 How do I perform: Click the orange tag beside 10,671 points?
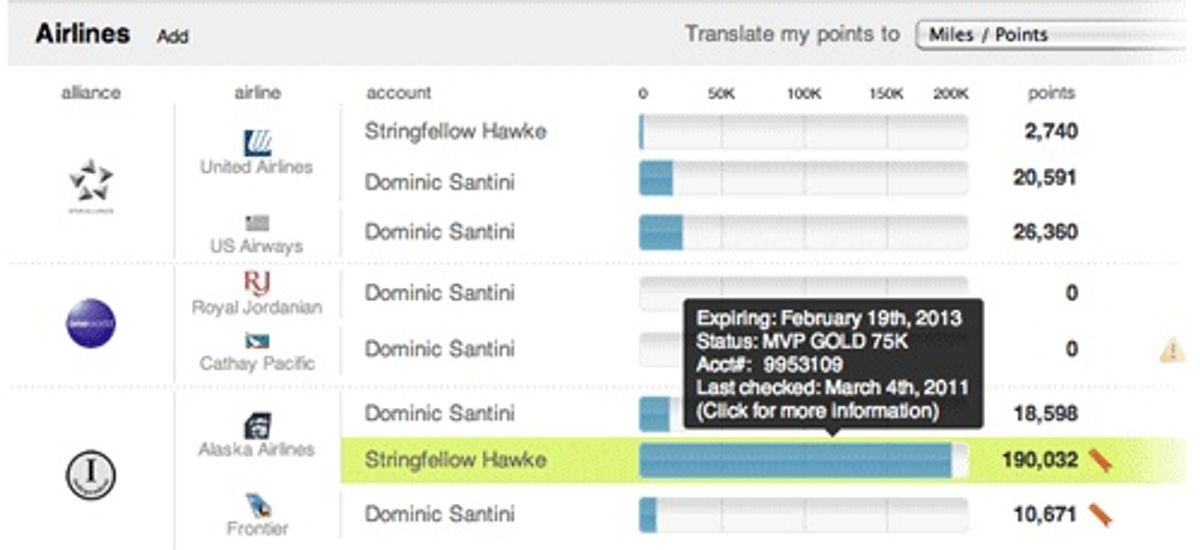pos(1100,515)
